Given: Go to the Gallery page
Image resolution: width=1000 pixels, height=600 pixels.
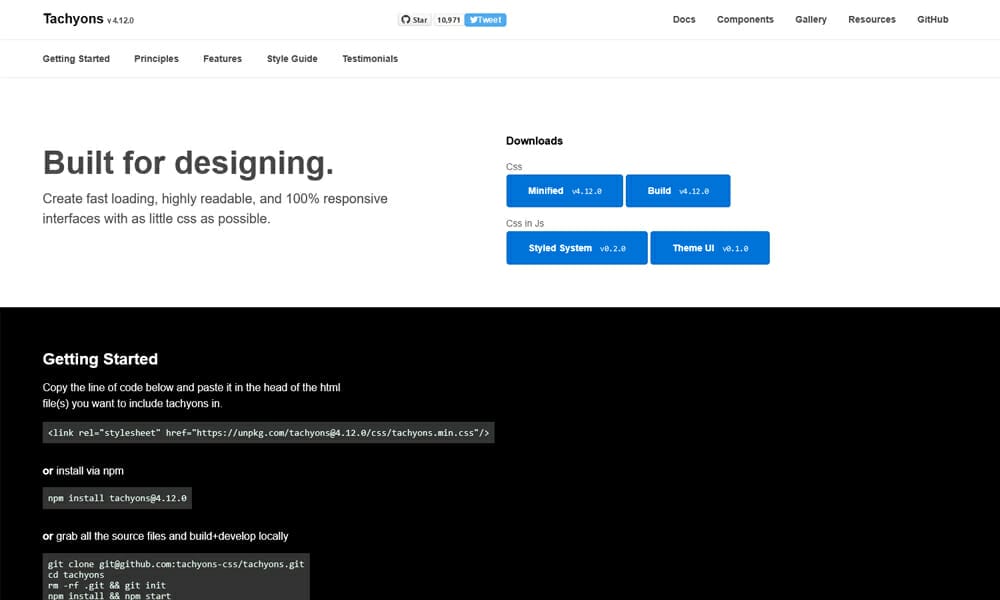Looking at the screenshot, I should (811, 20).
